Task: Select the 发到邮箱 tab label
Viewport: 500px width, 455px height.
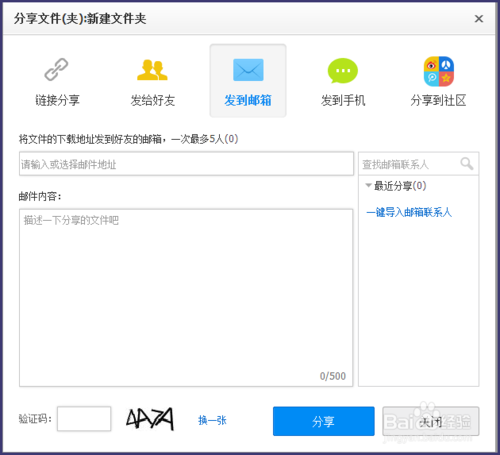Action: coord(248,100)
